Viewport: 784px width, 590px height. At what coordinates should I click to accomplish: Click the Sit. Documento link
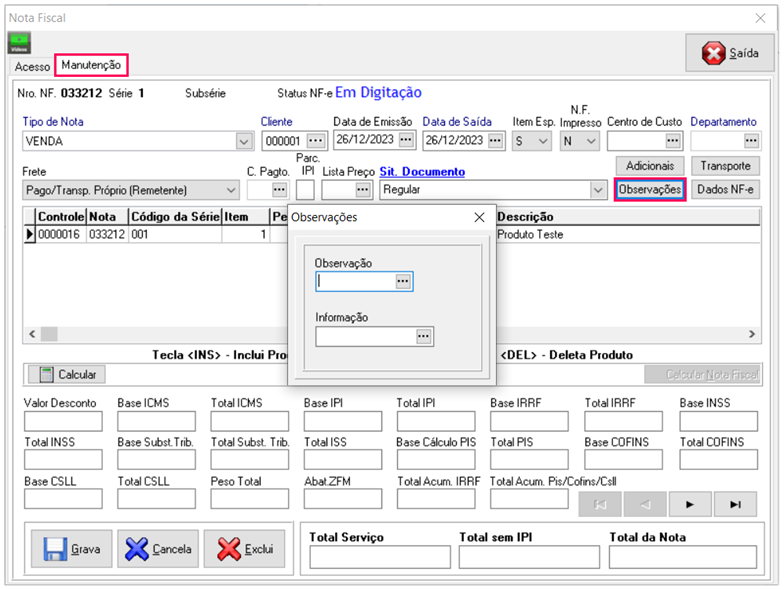click(x=422, y=172)
